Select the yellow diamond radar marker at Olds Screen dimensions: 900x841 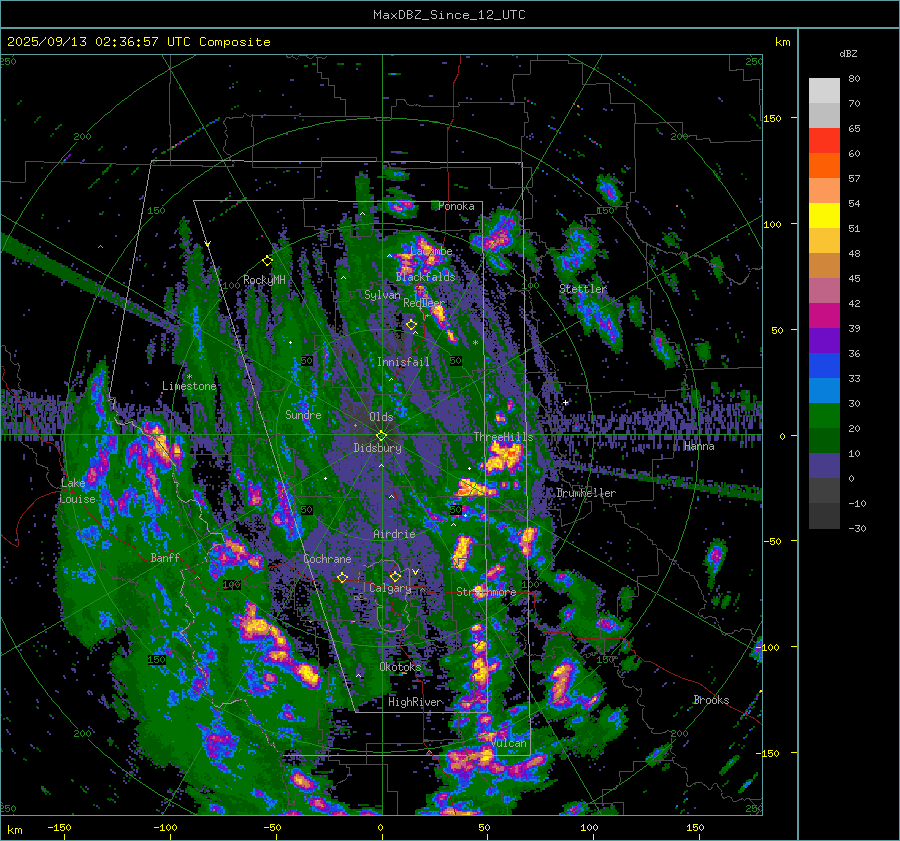(x=381, y=436)
